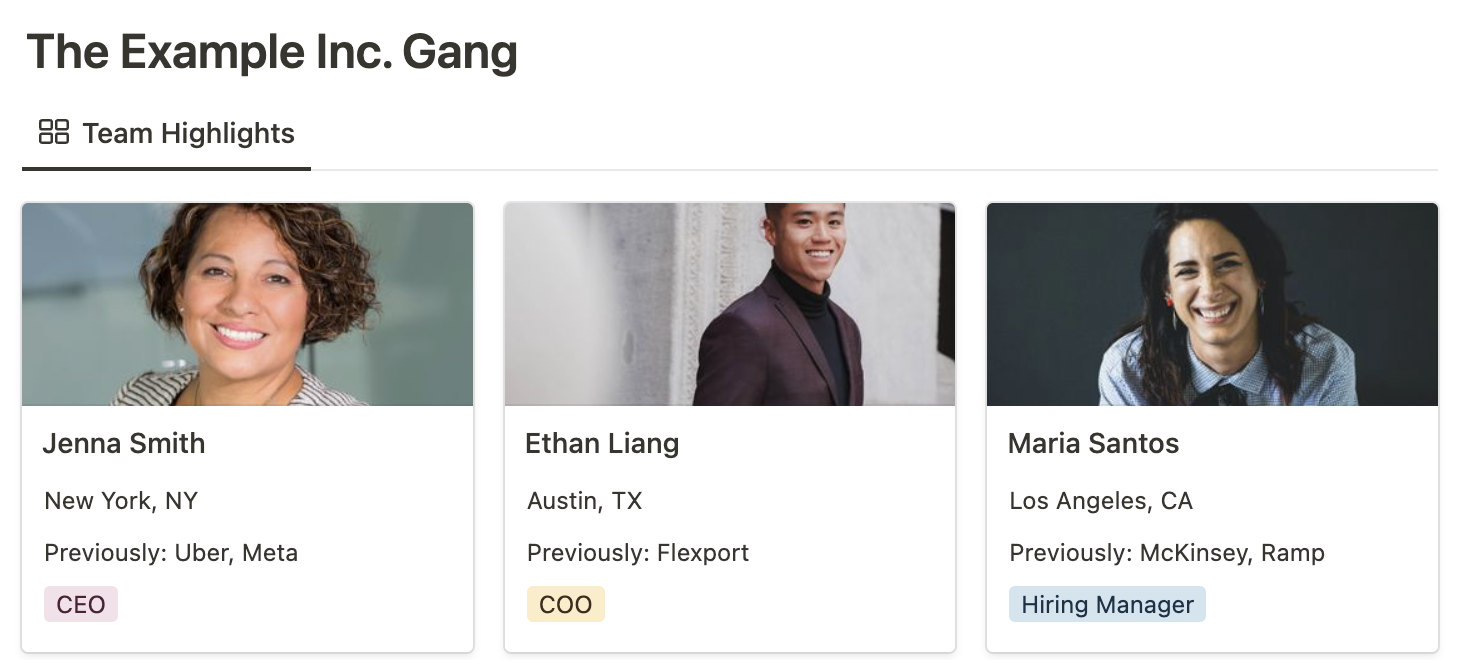Screen dimensions: 1462x668
Task: Select the Team Highlights tab
Action: pyautogui.click(x=189, y=132)
